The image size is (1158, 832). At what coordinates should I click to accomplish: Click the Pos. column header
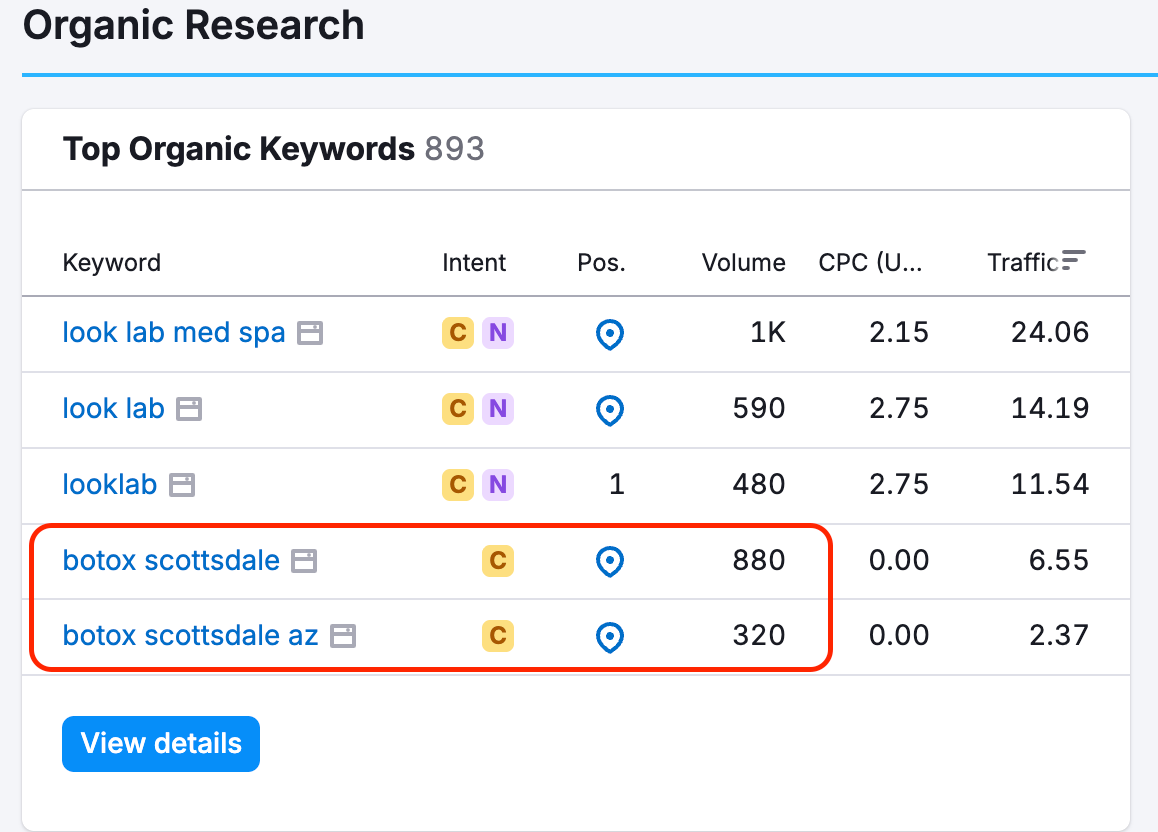pyautogui.click(x=601, y=263)
